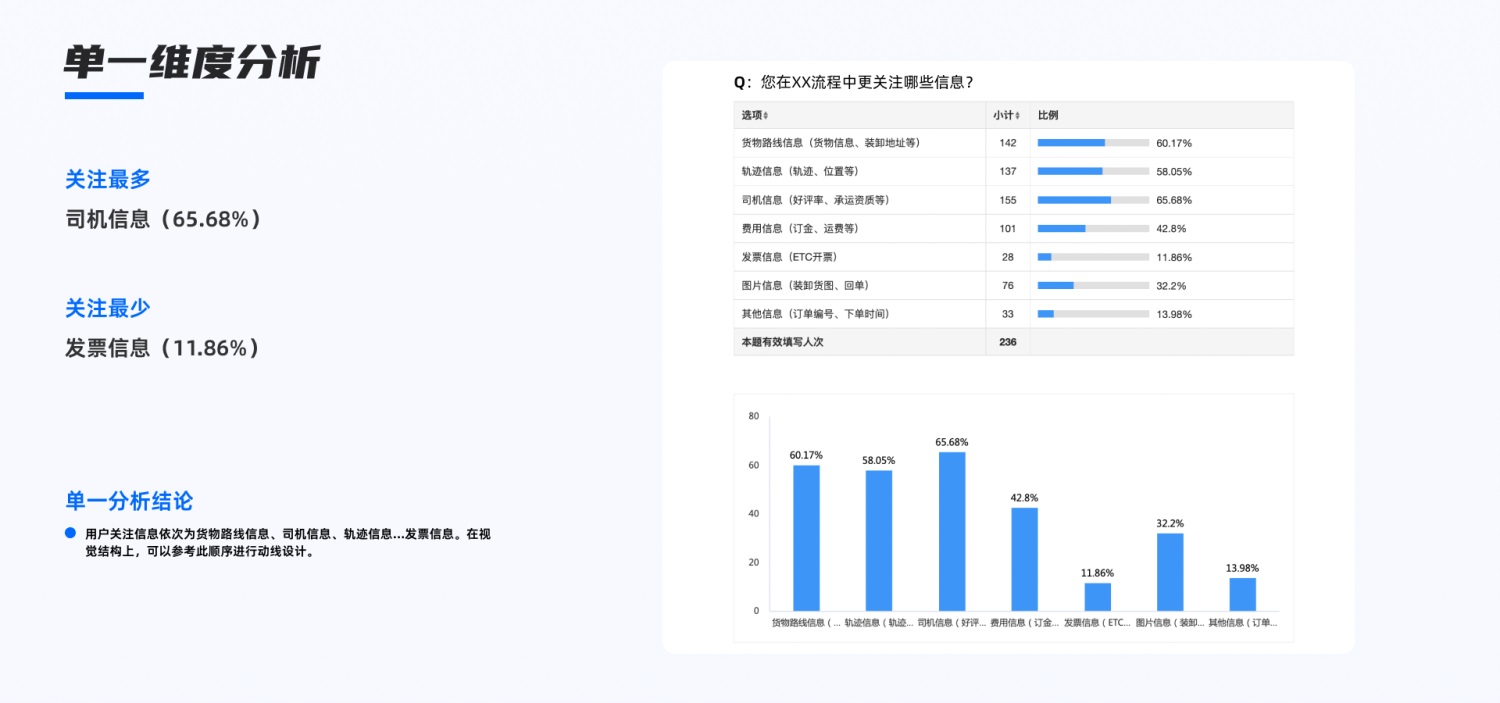This screenshot has width=1500, height=703.
Task: Click the 比例 column header
Action: point(1047,115)
